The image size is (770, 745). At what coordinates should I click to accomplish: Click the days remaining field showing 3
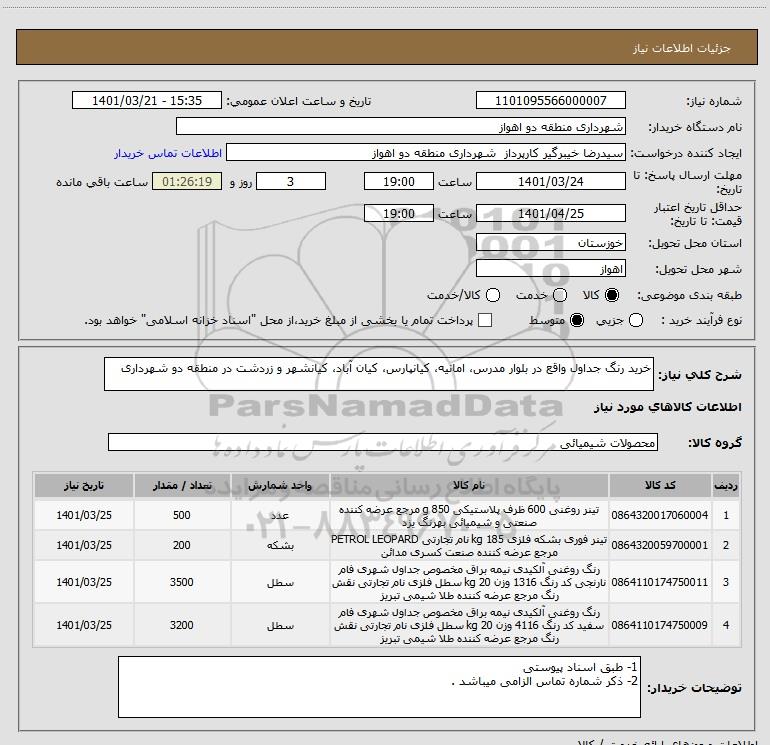291,181
